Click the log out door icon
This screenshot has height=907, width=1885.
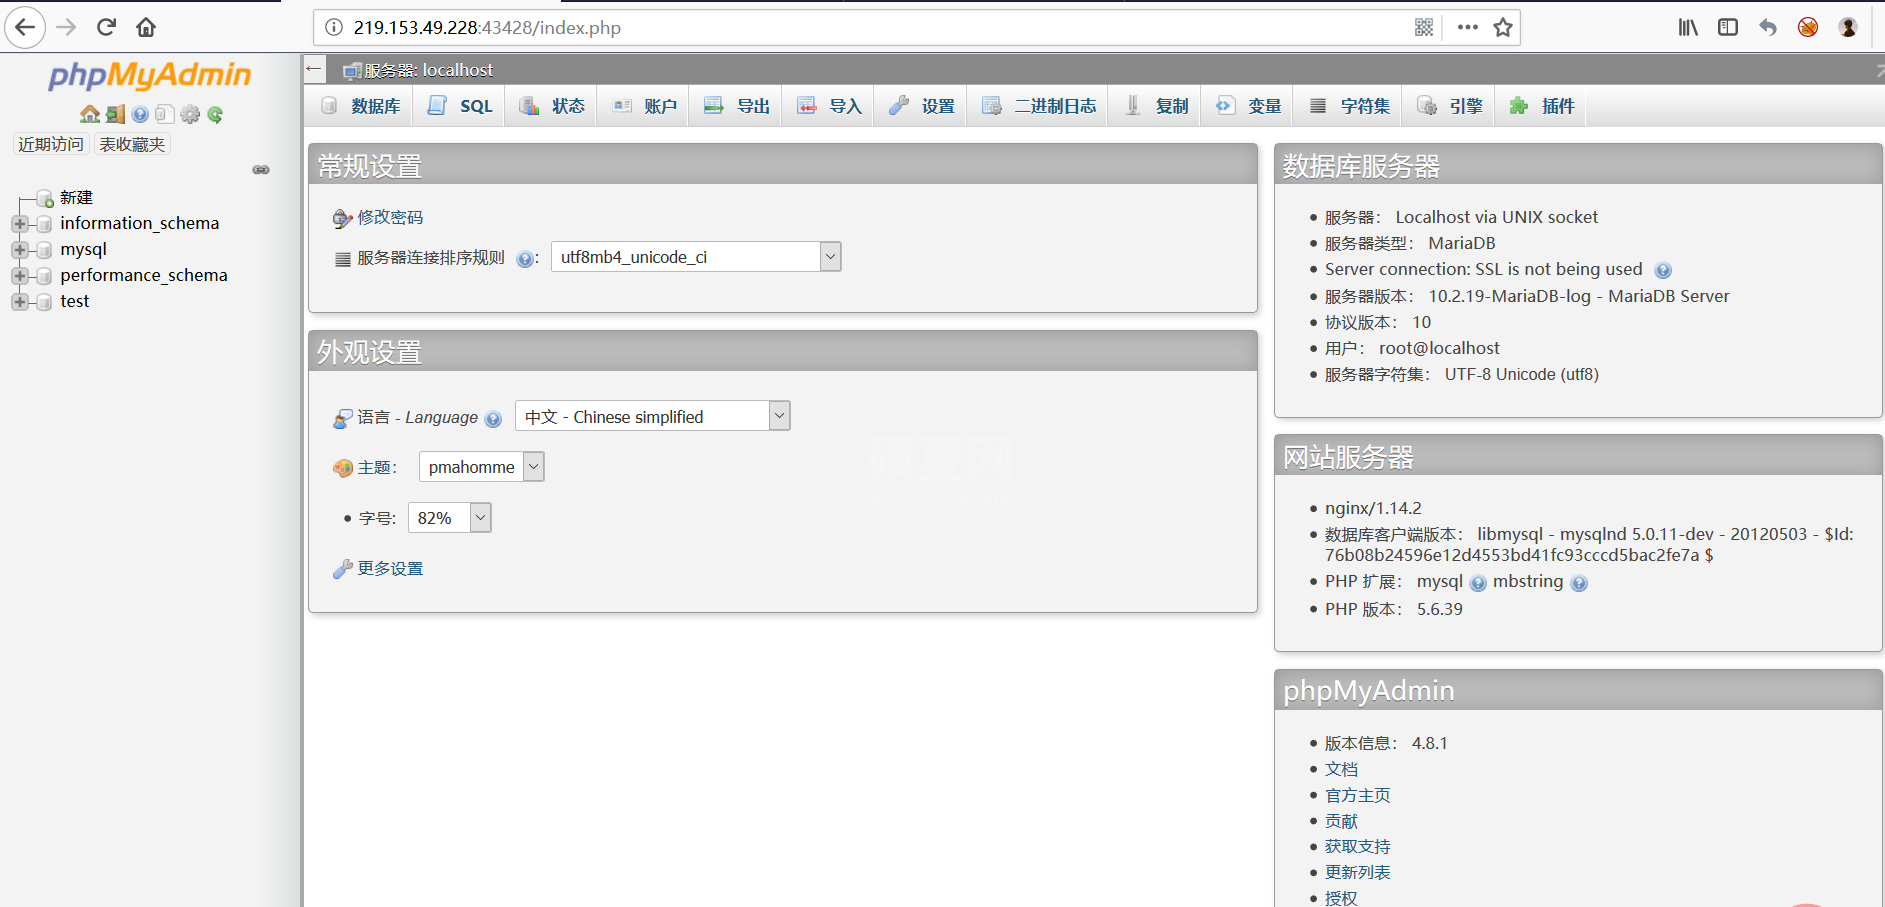coord(116,114)
